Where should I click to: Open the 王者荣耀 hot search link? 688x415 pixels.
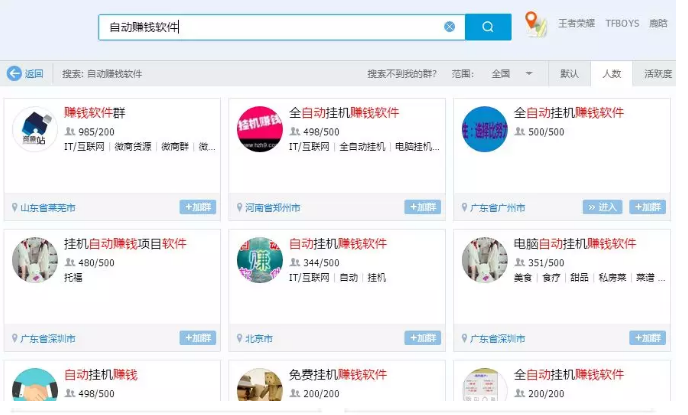[576, 23]
